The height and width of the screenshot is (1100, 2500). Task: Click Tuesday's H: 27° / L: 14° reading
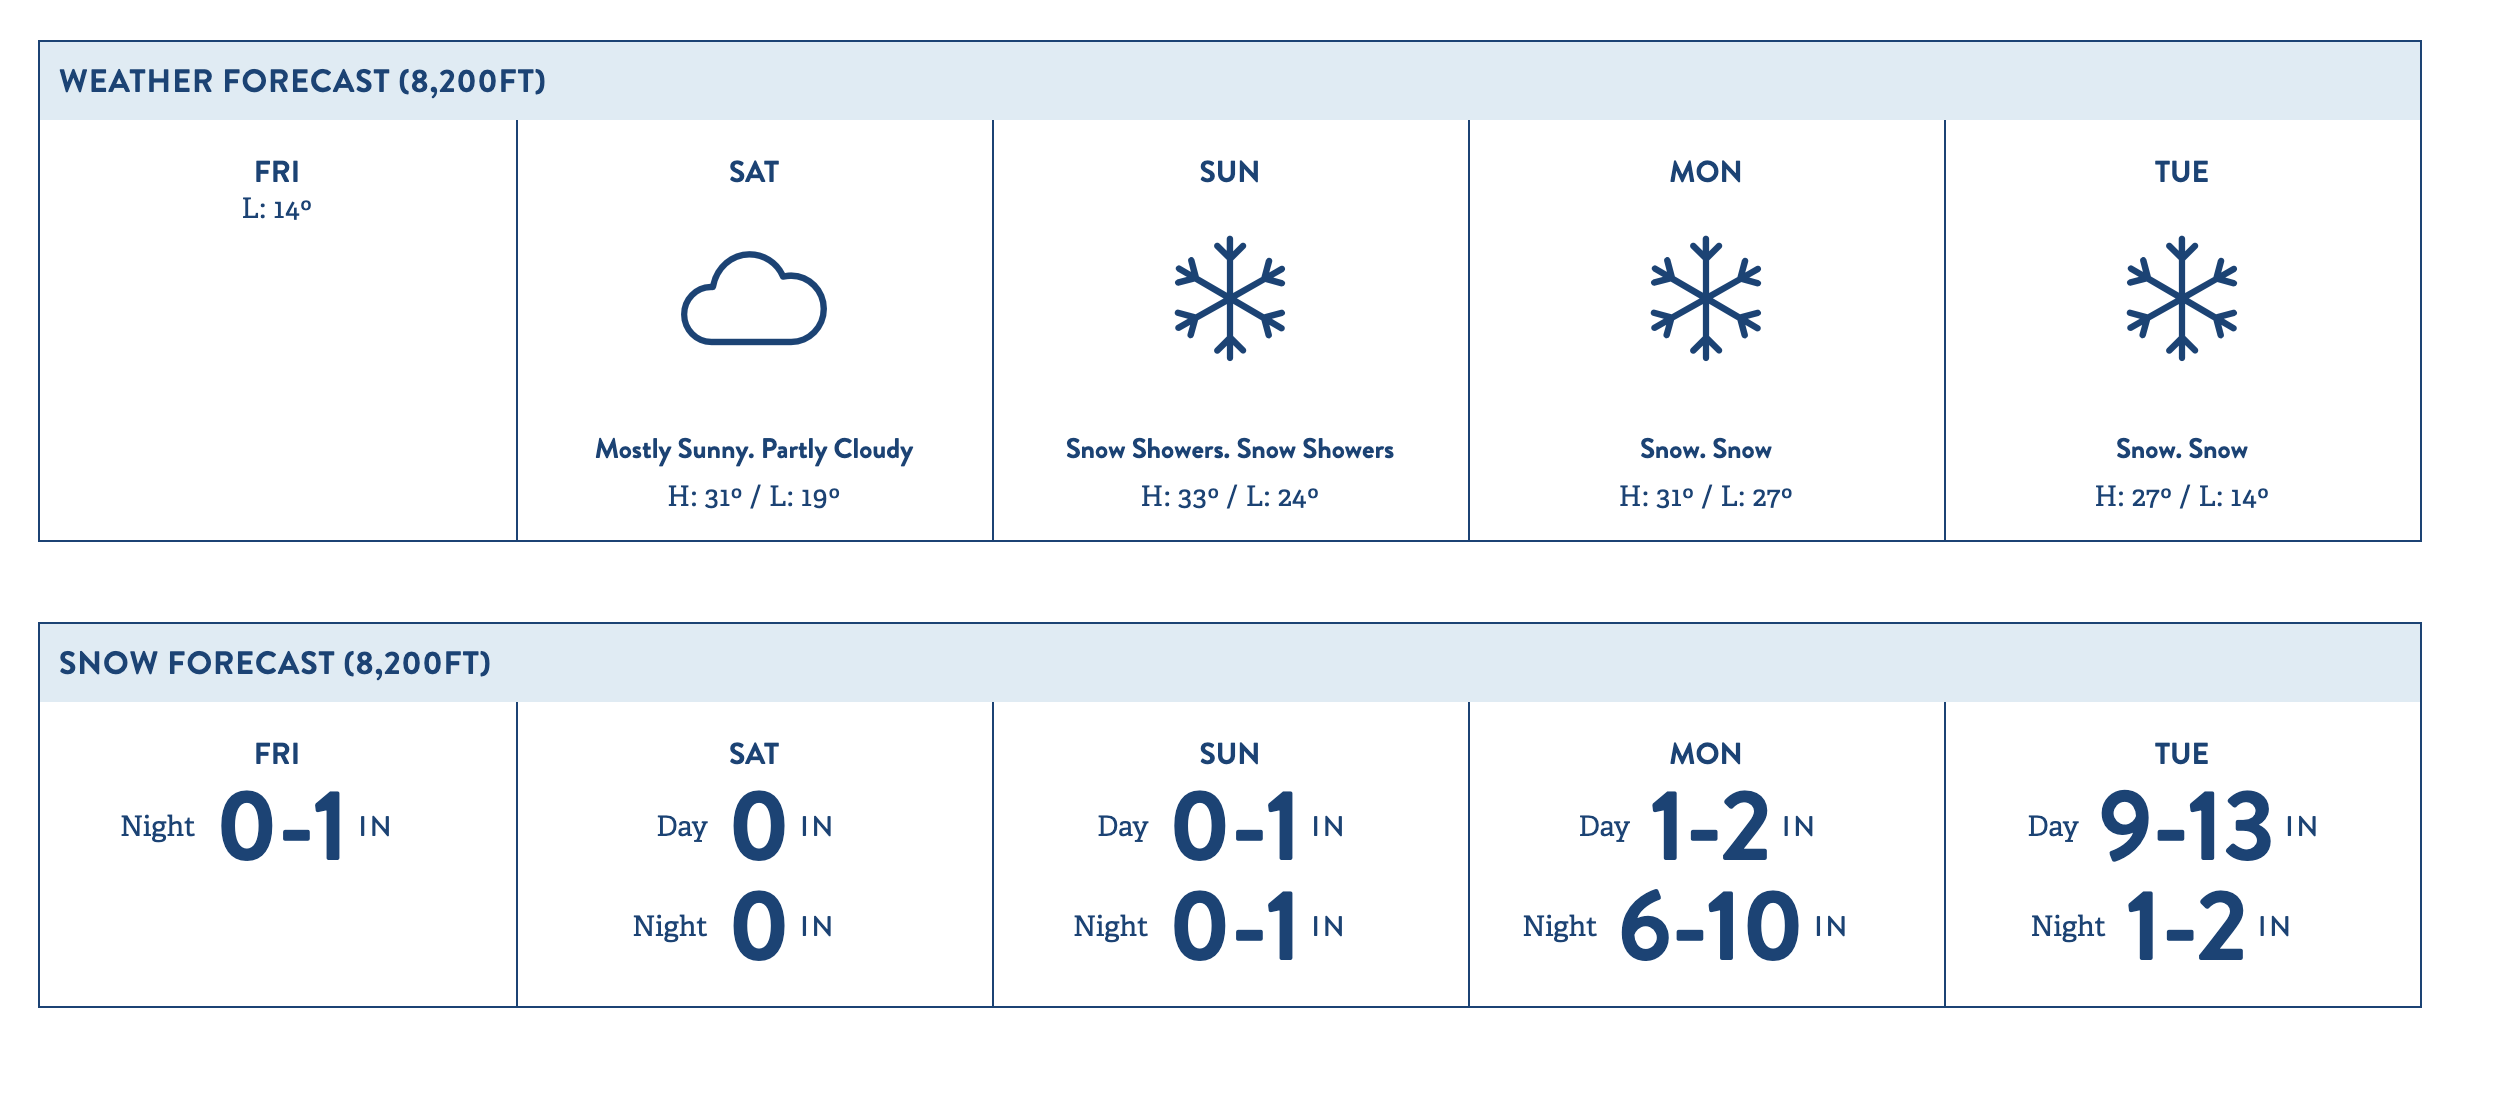point(2182,496)
